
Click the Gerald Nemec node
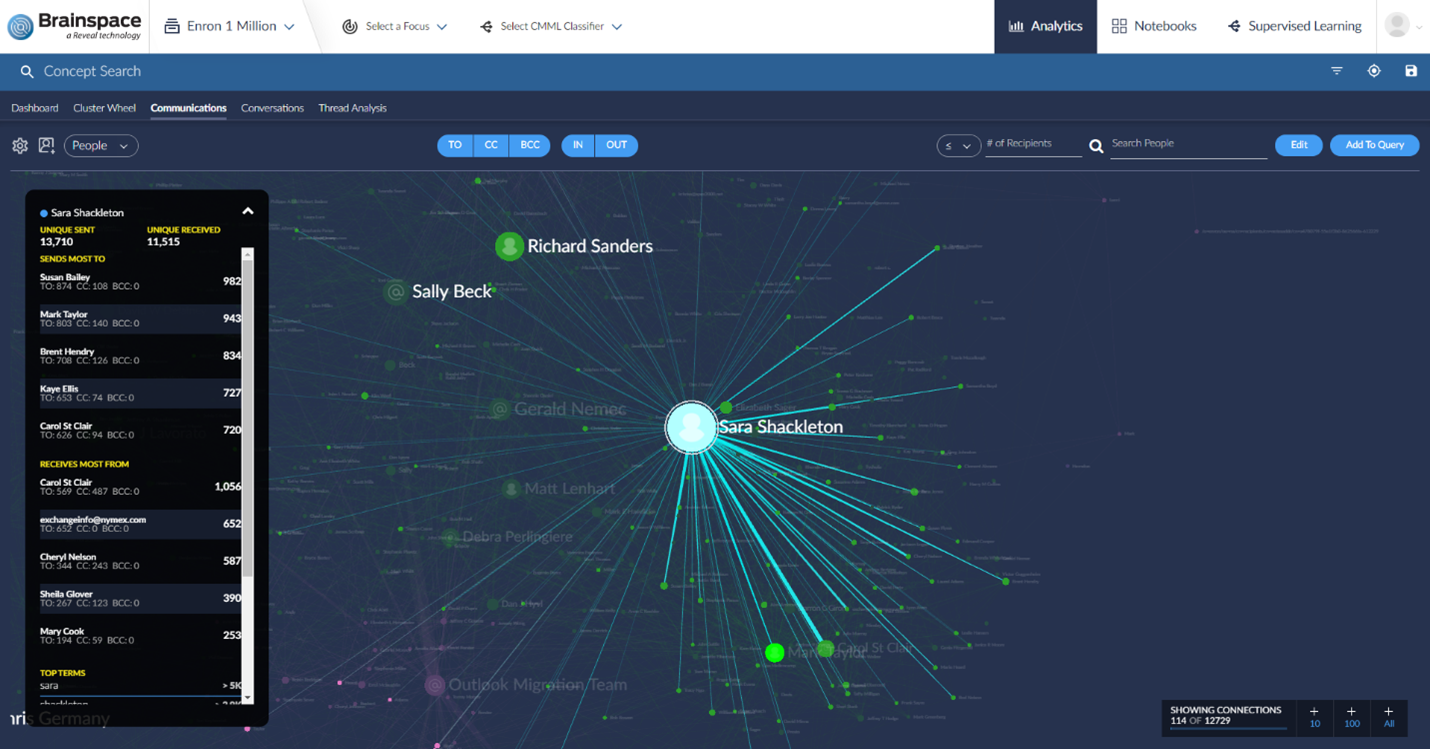[500, 409]
